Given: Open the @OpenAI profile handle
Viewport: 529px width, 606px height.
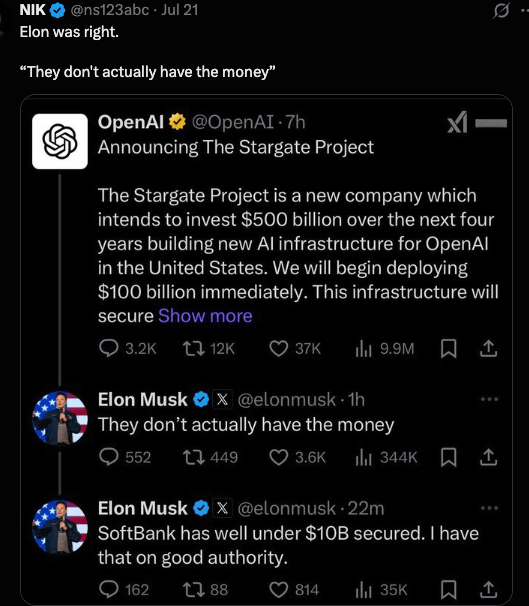Looking at the screenshot, I should click(233, 122).
